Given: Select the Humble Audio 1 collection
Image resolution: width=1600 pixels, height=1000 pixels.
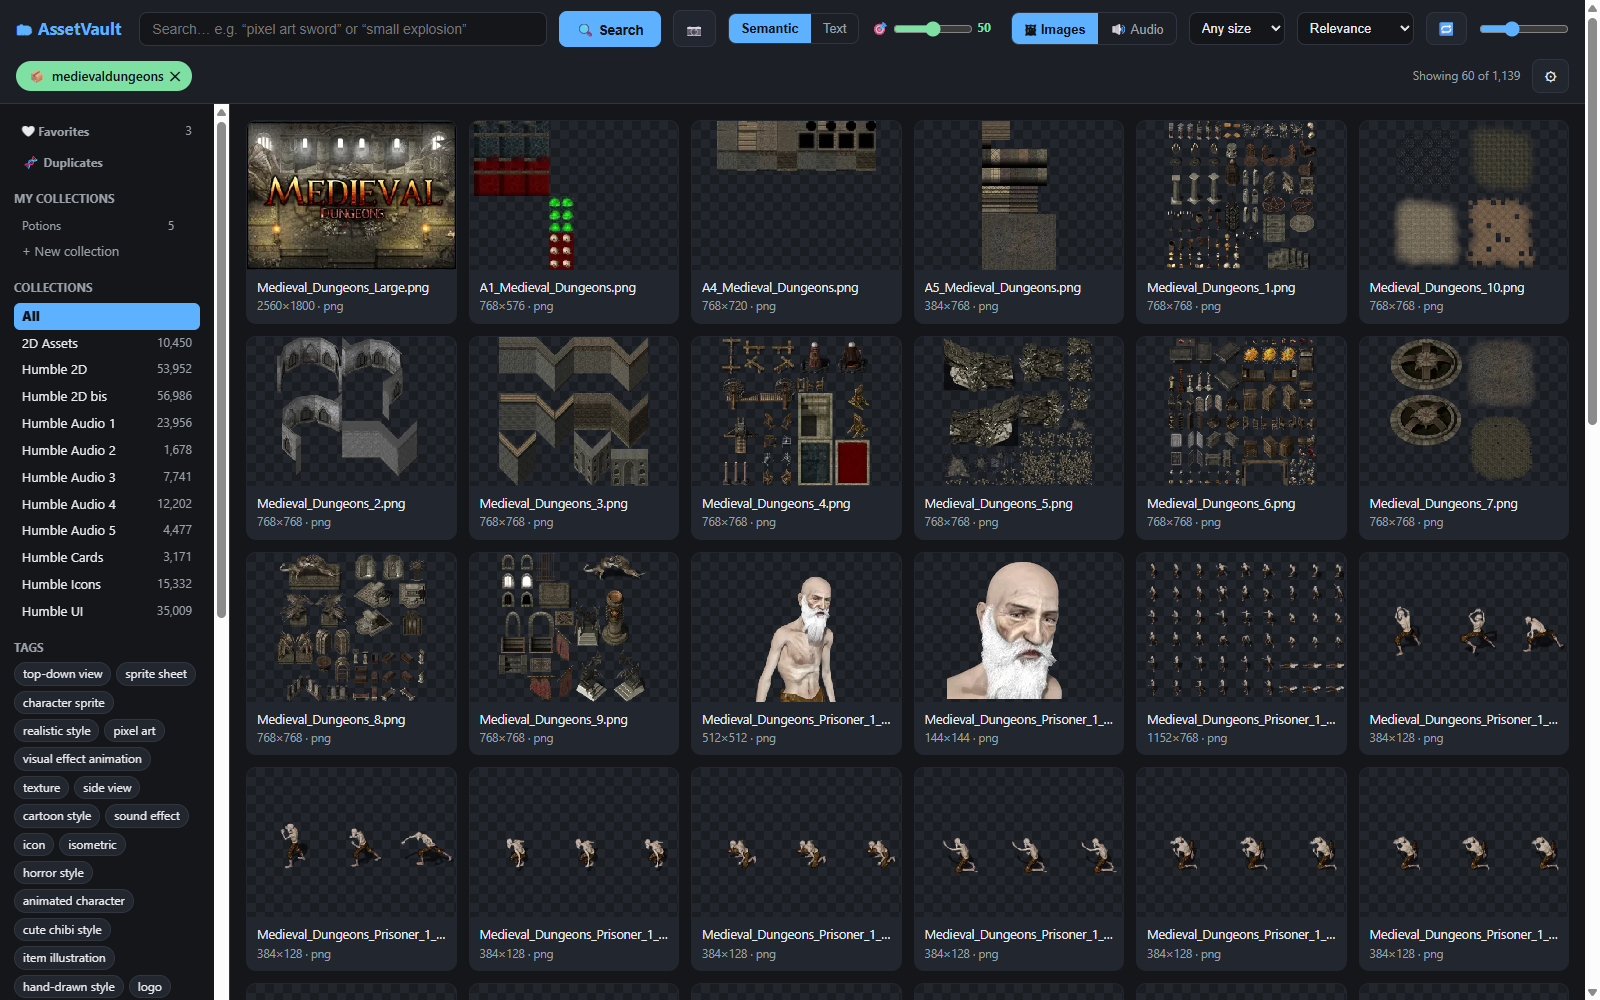Looking at the screenshot, I should tap(107, 423).
